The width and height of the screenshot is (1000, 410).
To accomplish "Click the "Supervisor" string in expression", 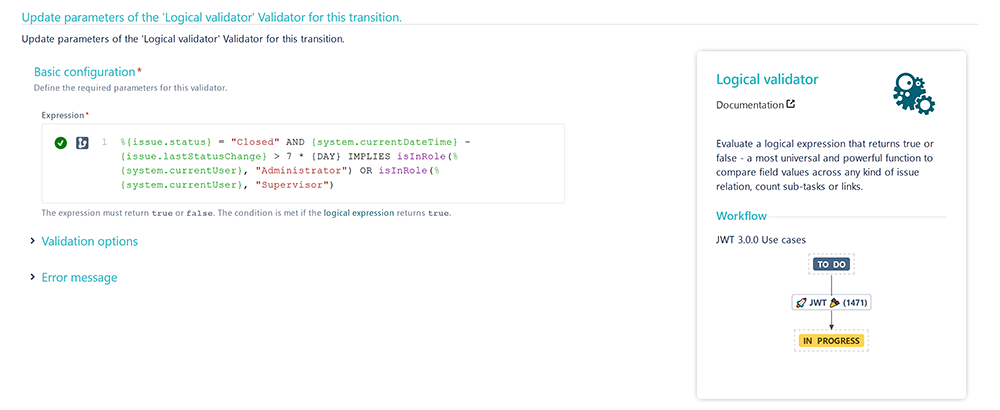I will pyautogui.click(x=293, y=185).
